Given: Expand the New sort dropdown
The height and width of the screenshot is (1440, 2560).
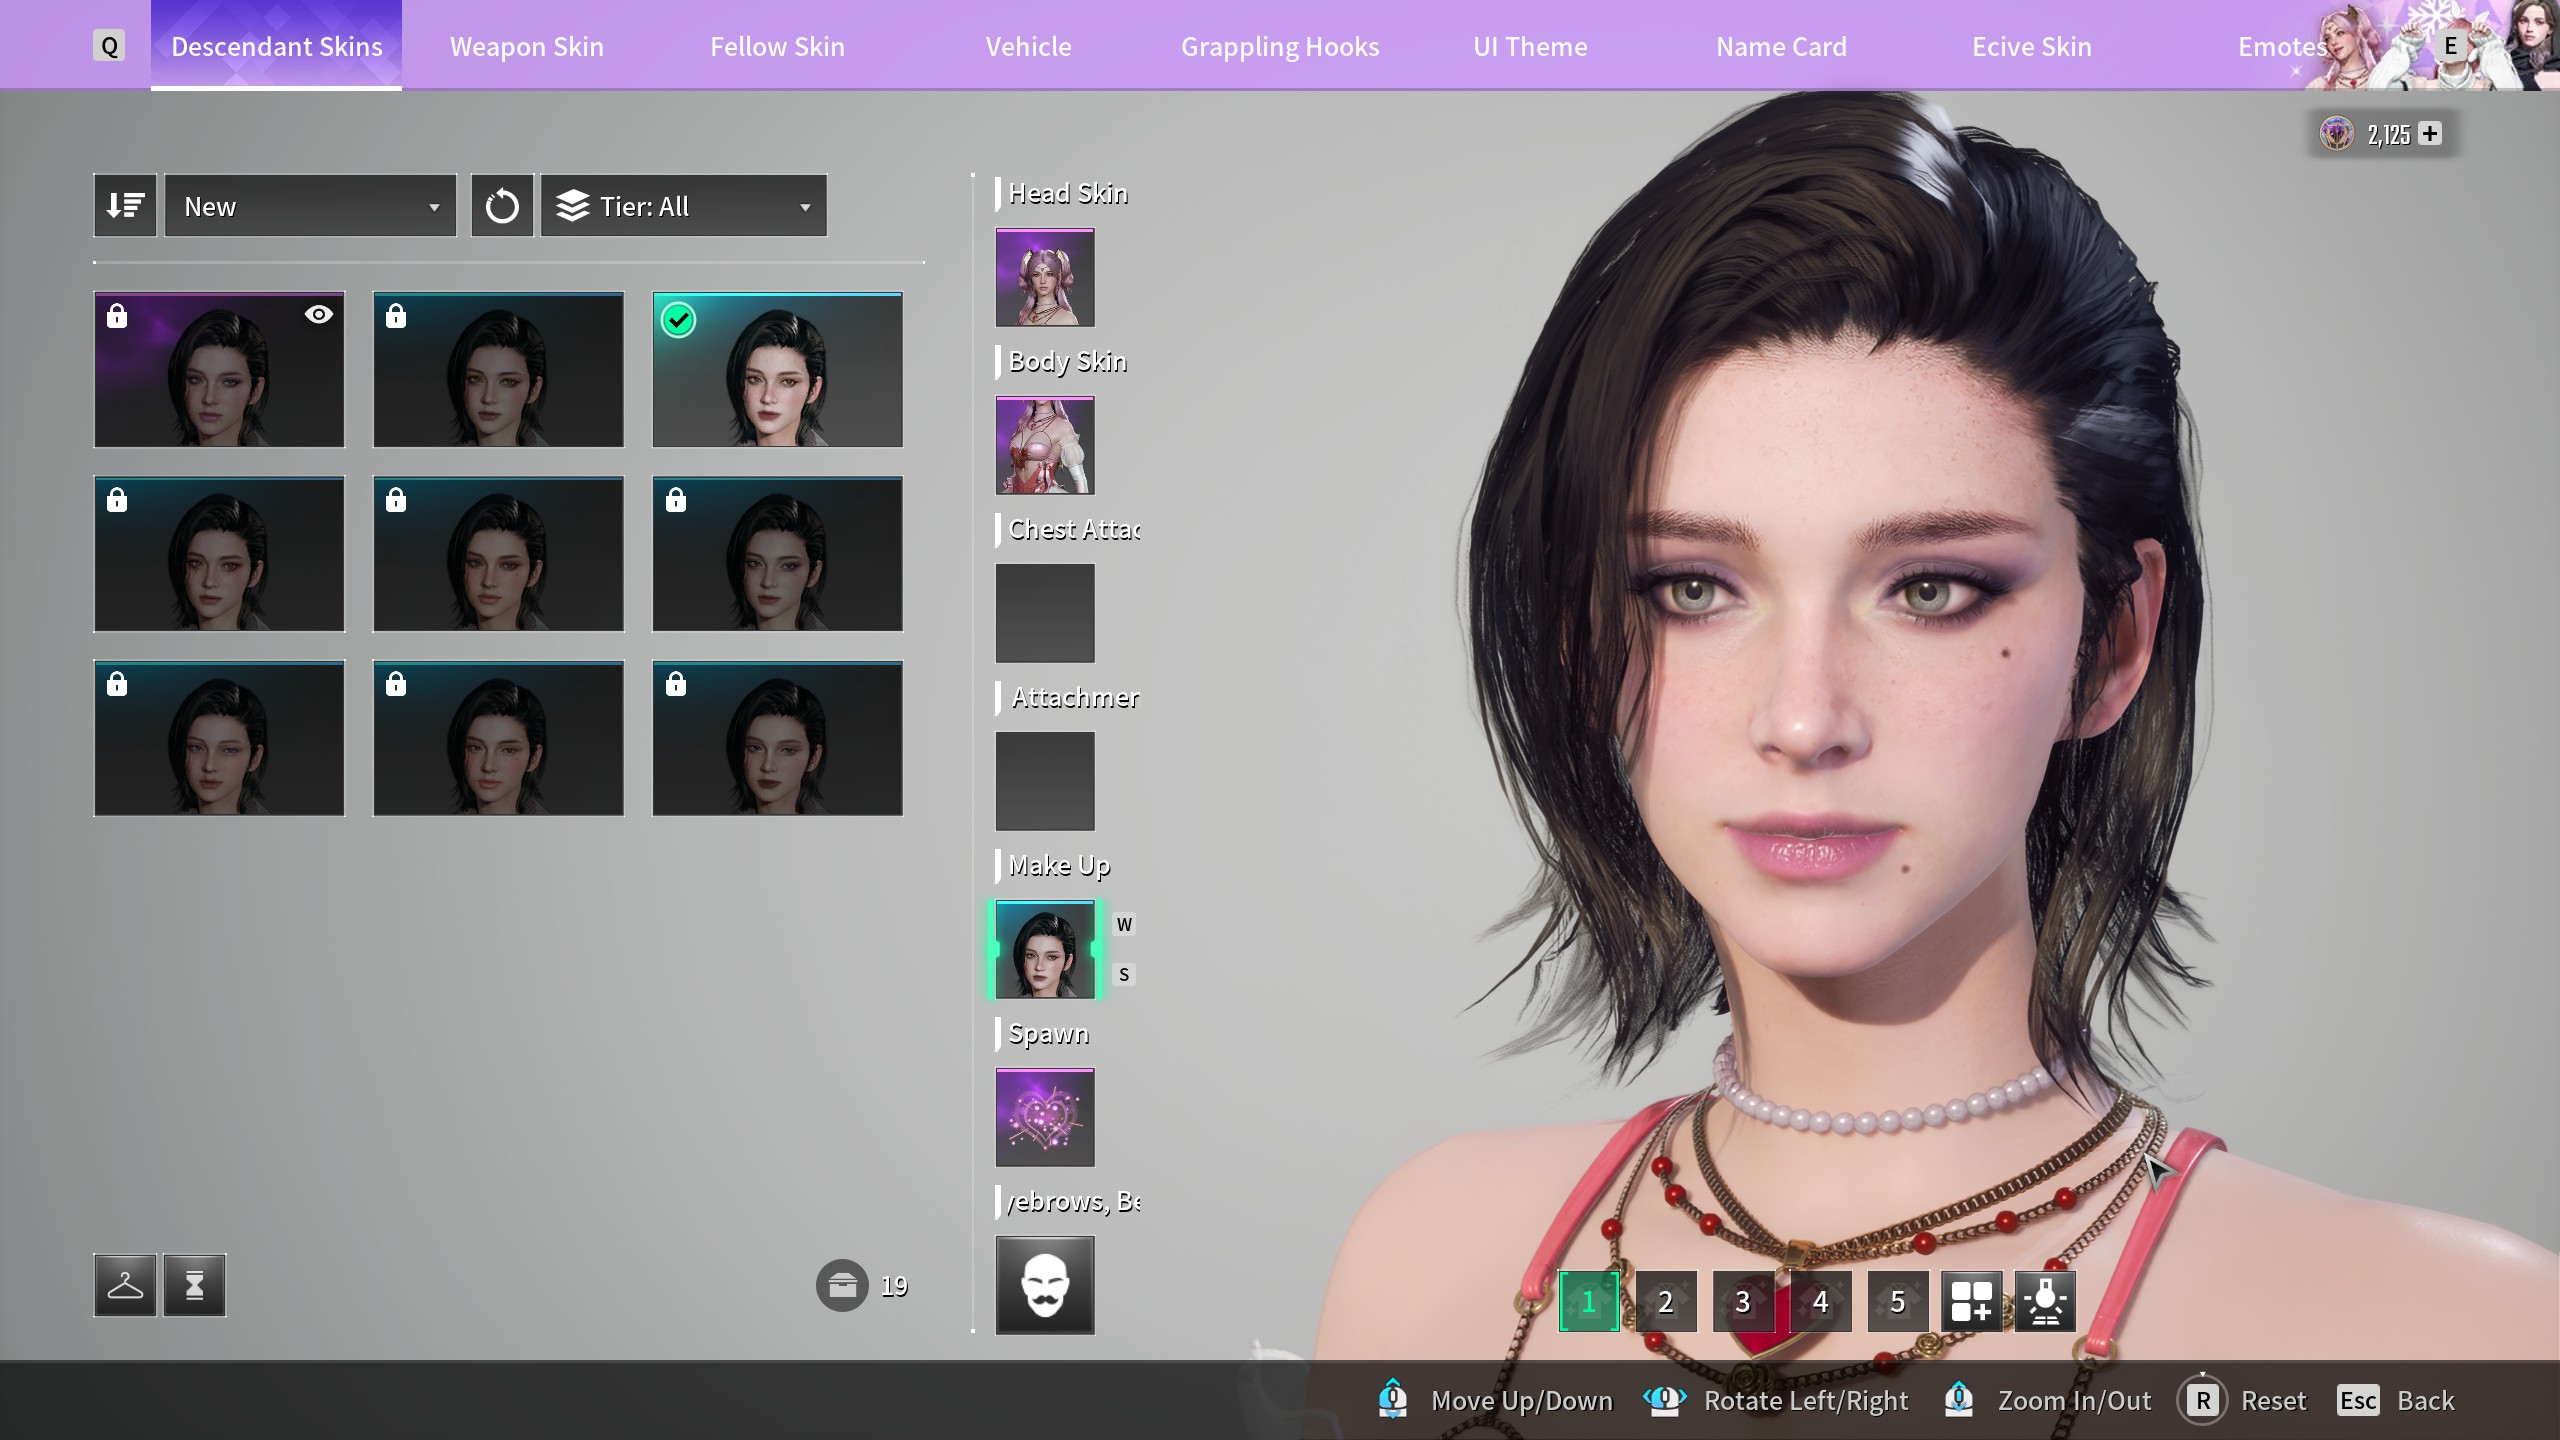Looking at the screenshot, I should (310, 206).
